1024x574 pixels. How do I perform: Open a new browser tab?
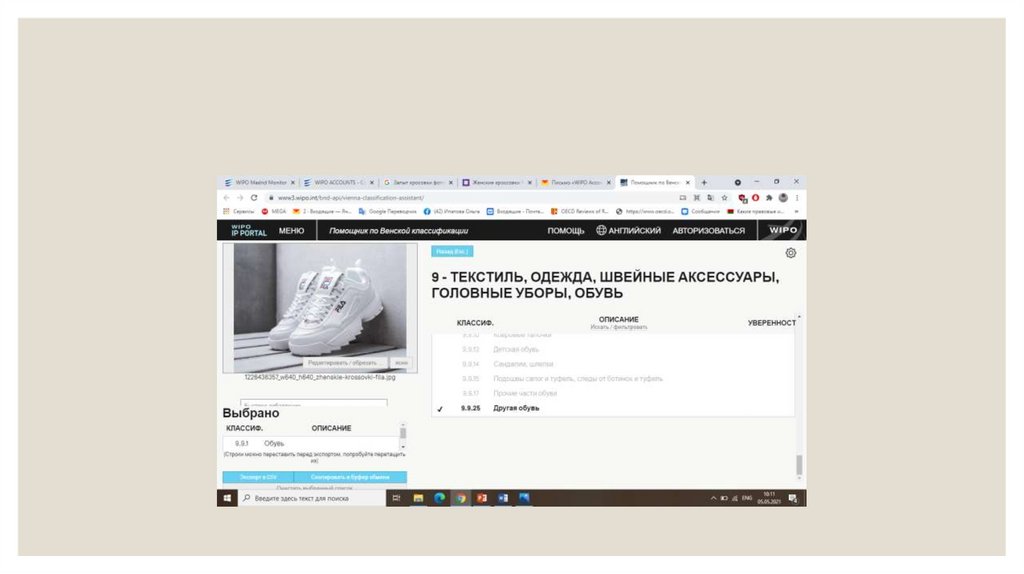[704, 183]
